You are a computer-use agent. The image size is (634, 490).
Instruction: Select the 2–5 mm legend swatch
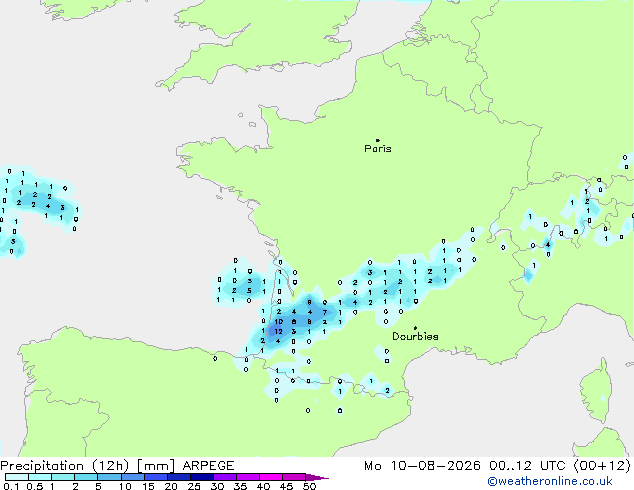point(86,477)
